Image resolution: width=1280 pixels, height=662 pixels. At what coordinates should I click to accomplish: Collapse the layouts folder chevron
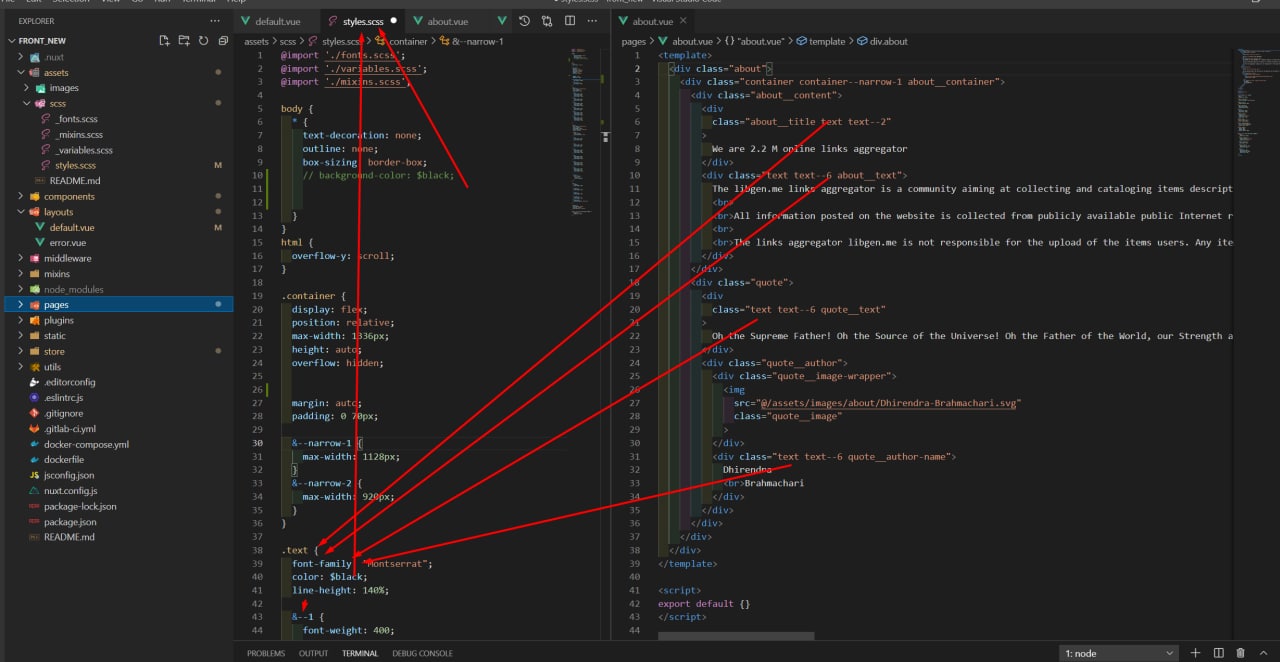coord(20,212)
